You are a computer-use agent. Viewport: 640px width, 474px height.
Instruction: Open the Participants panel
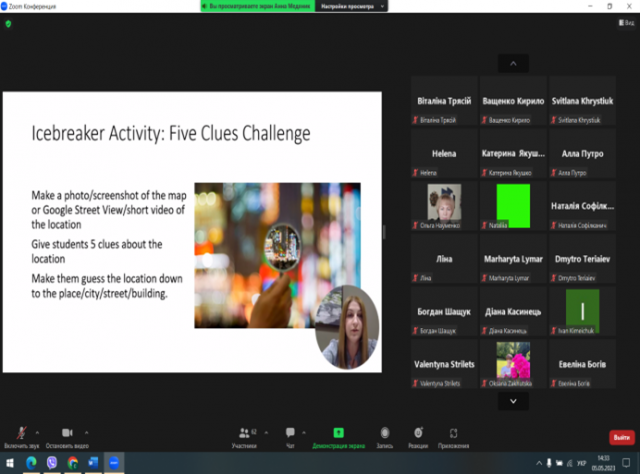(243, 433)
